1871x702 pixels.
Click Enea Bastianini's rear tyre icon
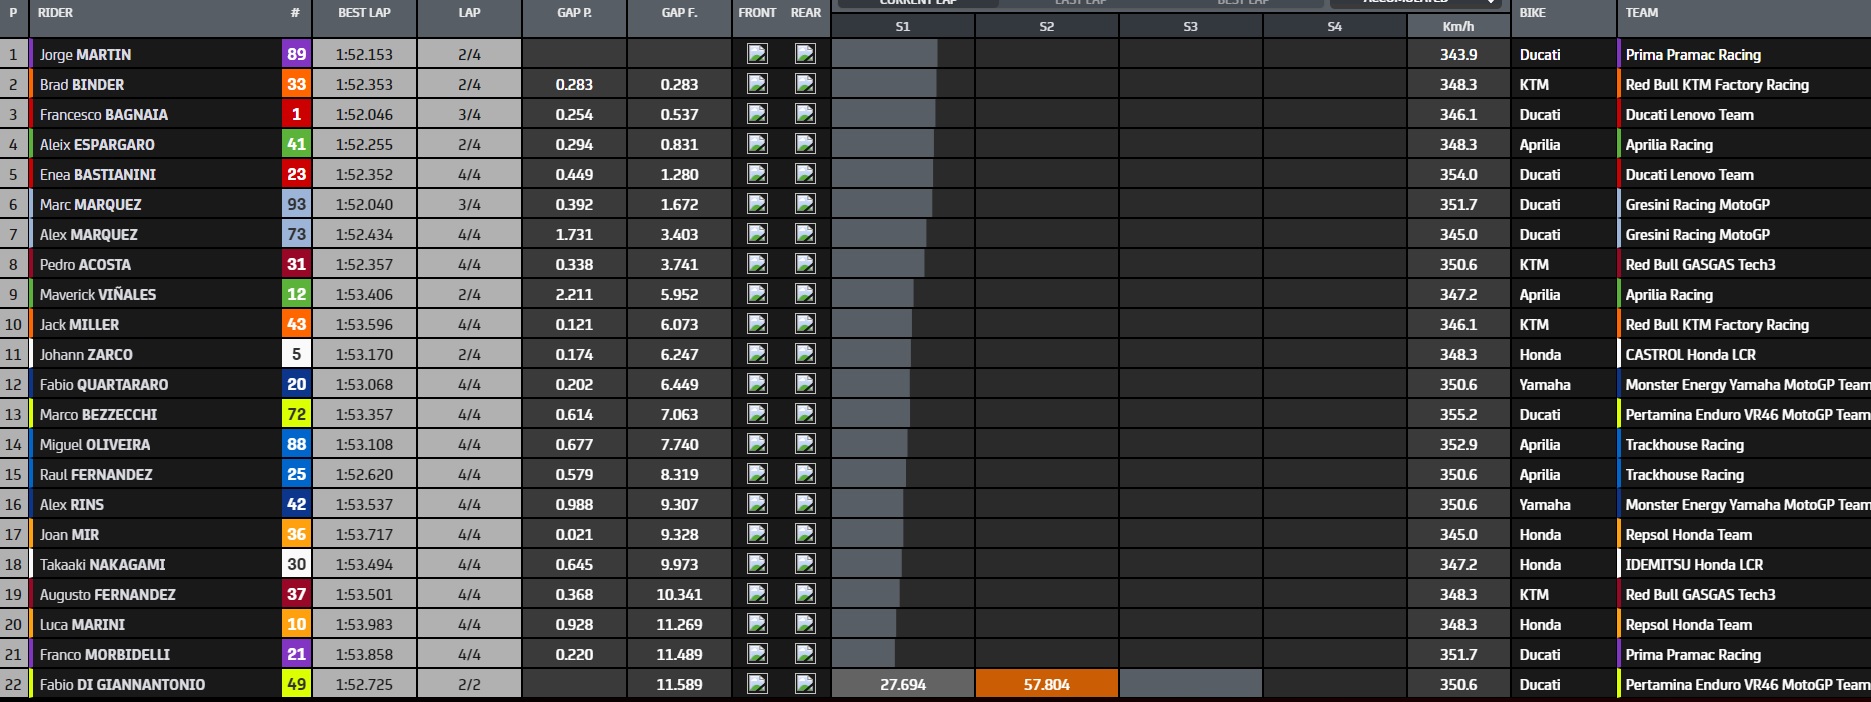(x=805, y=174)
